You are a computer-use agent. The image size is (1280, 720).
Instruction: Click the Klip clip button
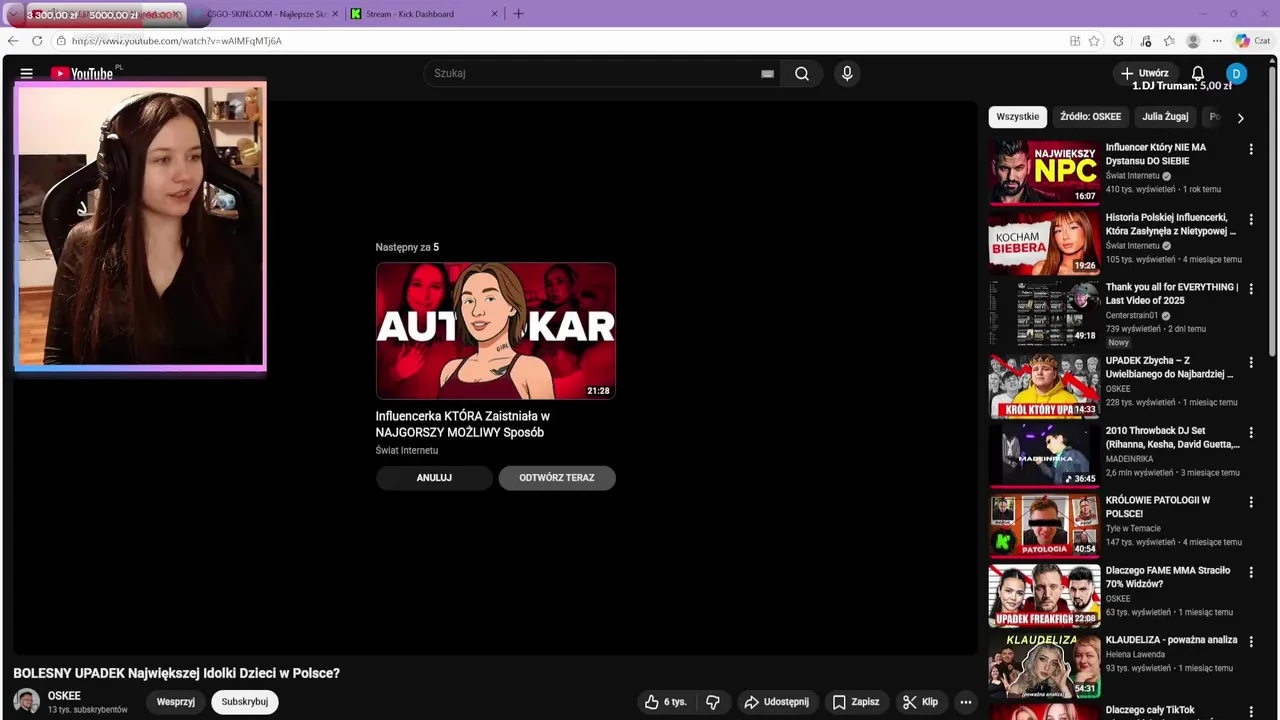[x=920, y=702]
